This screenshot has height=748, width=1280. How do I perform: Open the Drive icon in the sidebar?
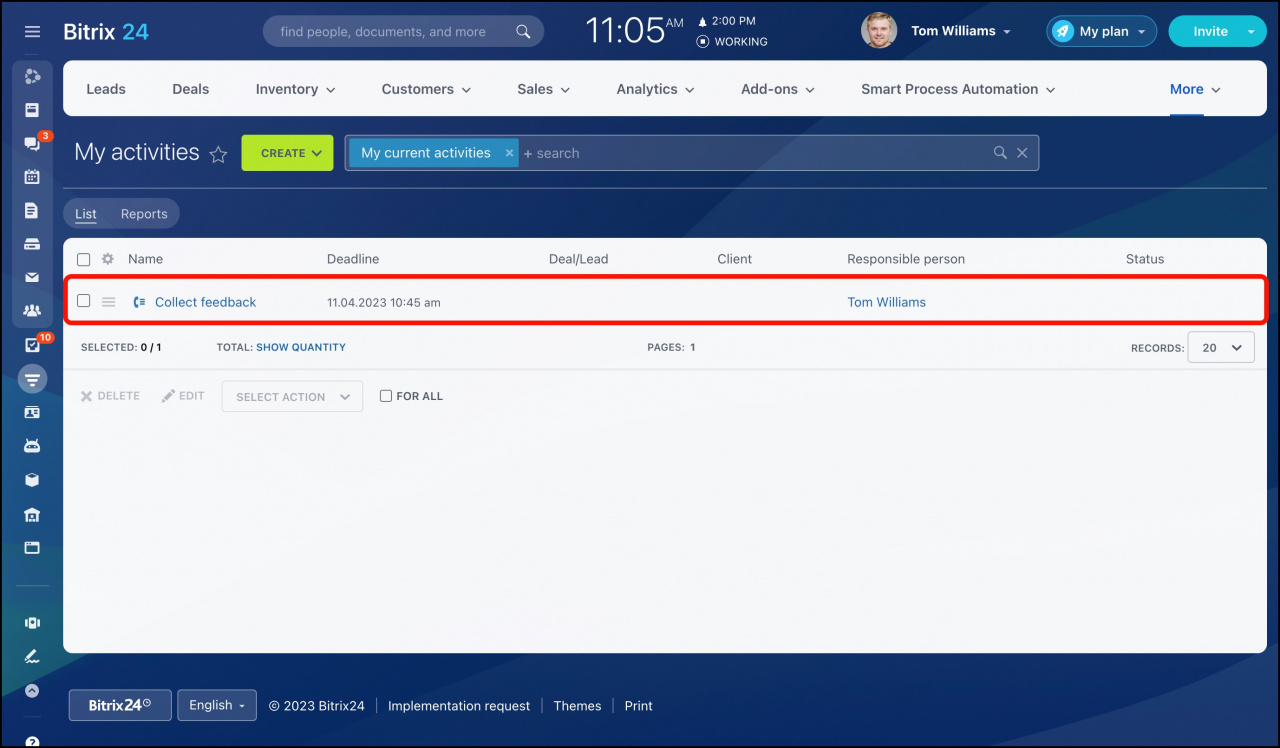pos(32,244)
